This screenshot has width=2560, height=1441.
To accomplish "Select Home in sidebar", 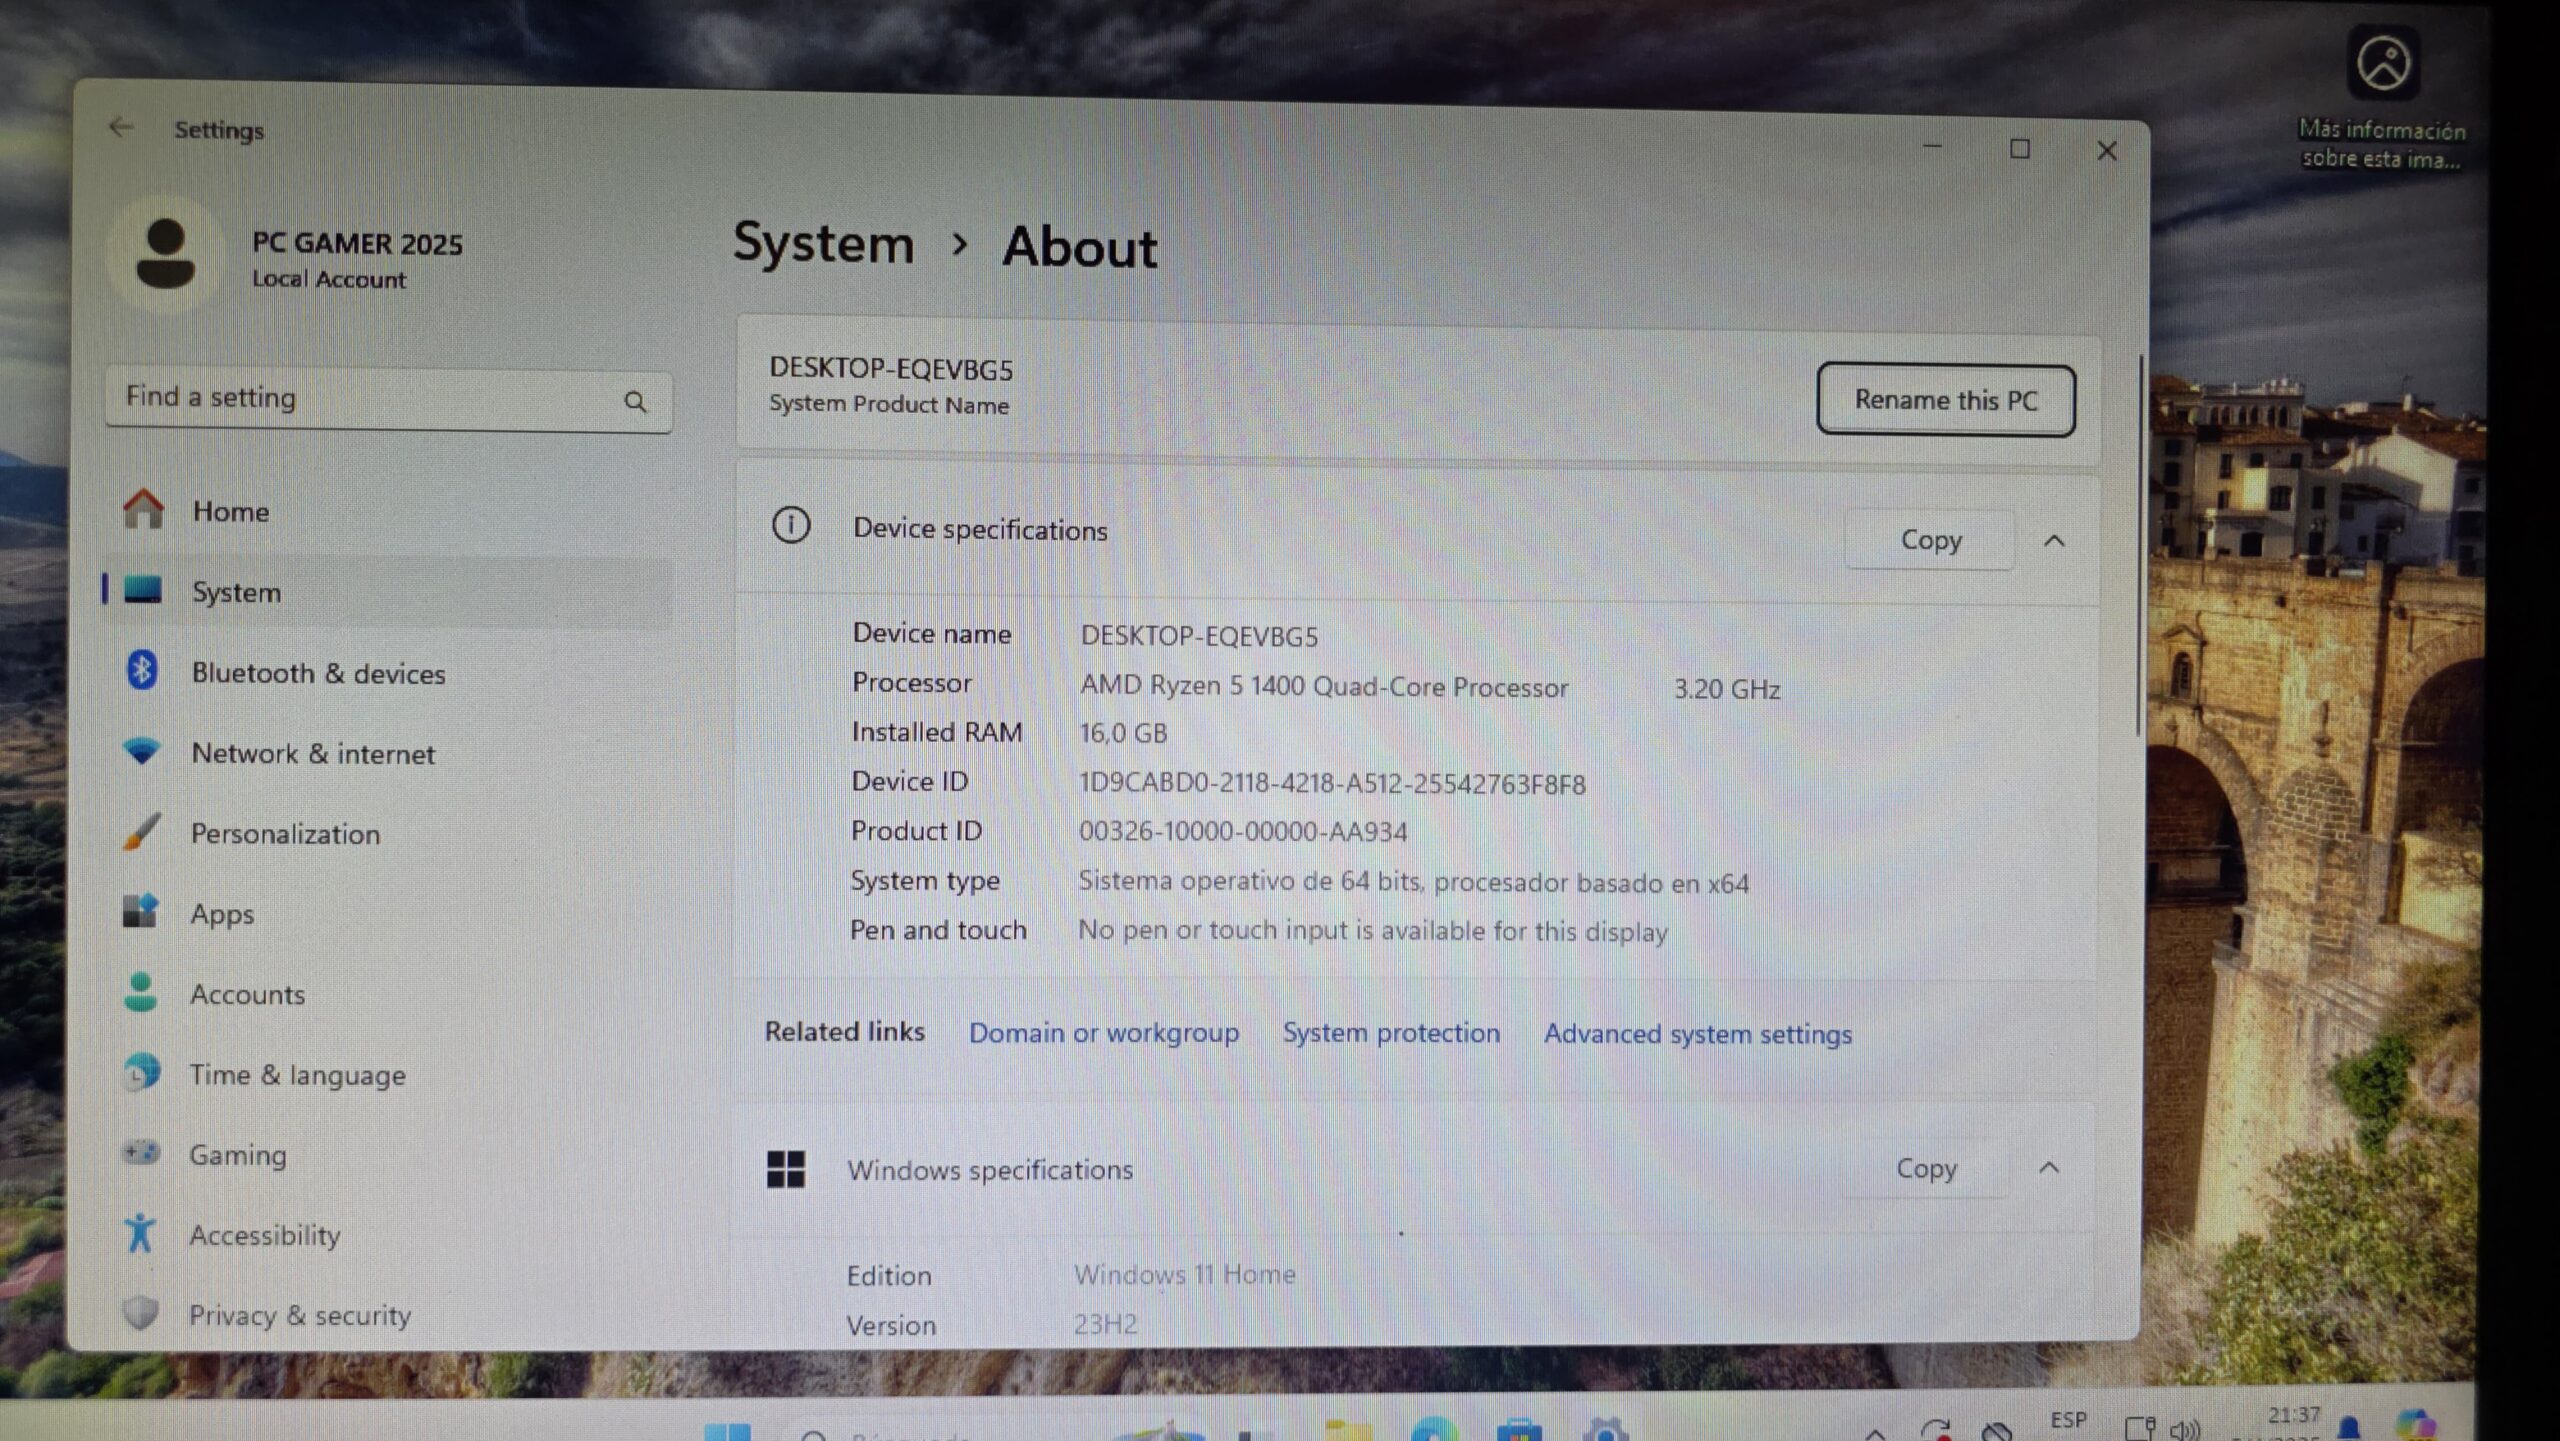I will click(x=230, y=512).
